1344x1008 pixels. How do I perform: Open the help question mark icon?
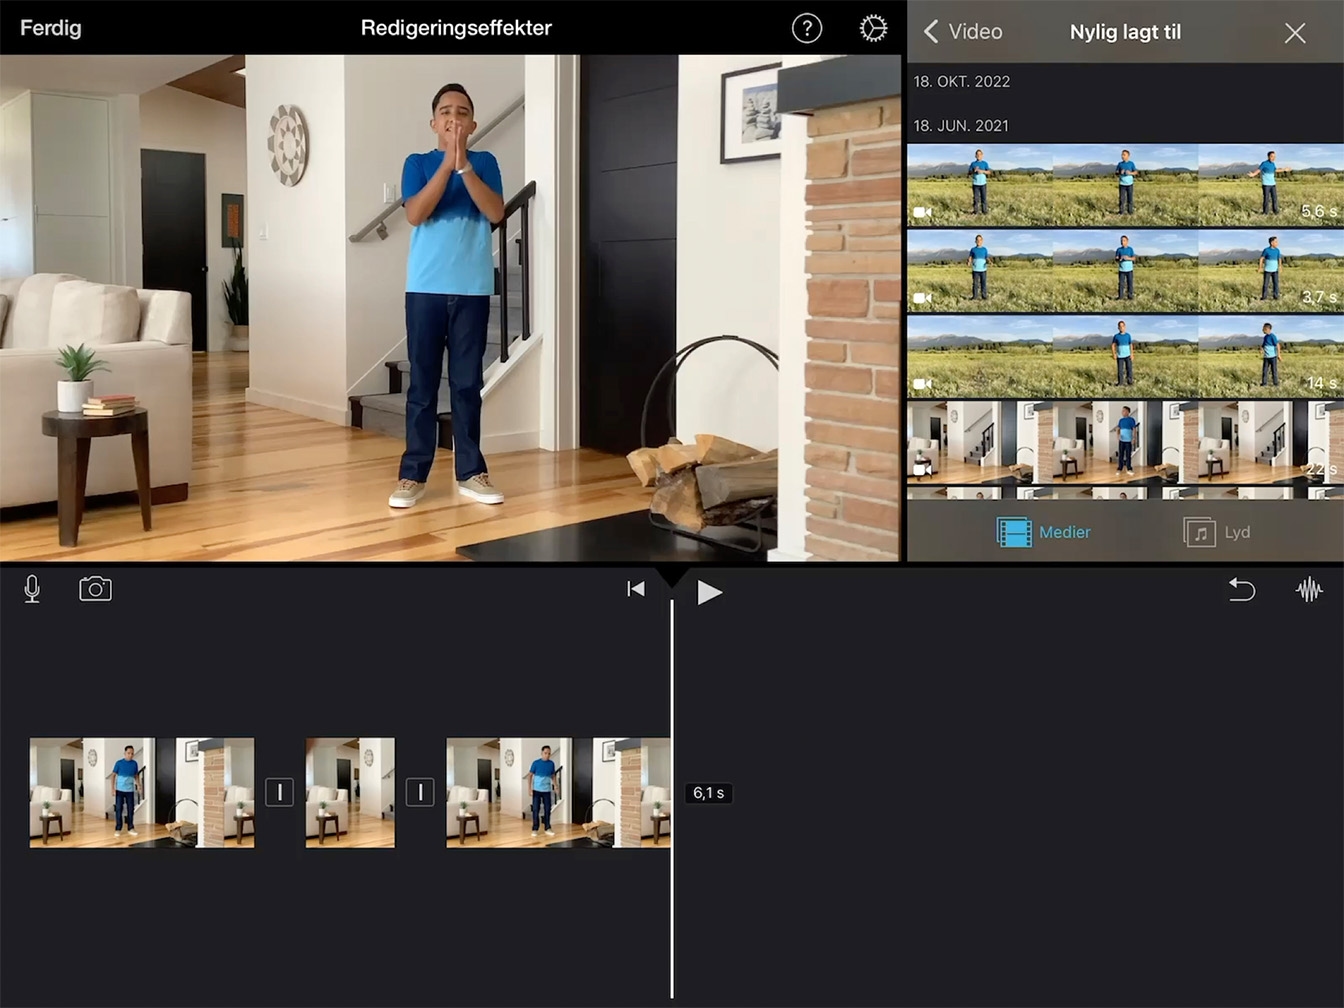click(x=807, y=28)
